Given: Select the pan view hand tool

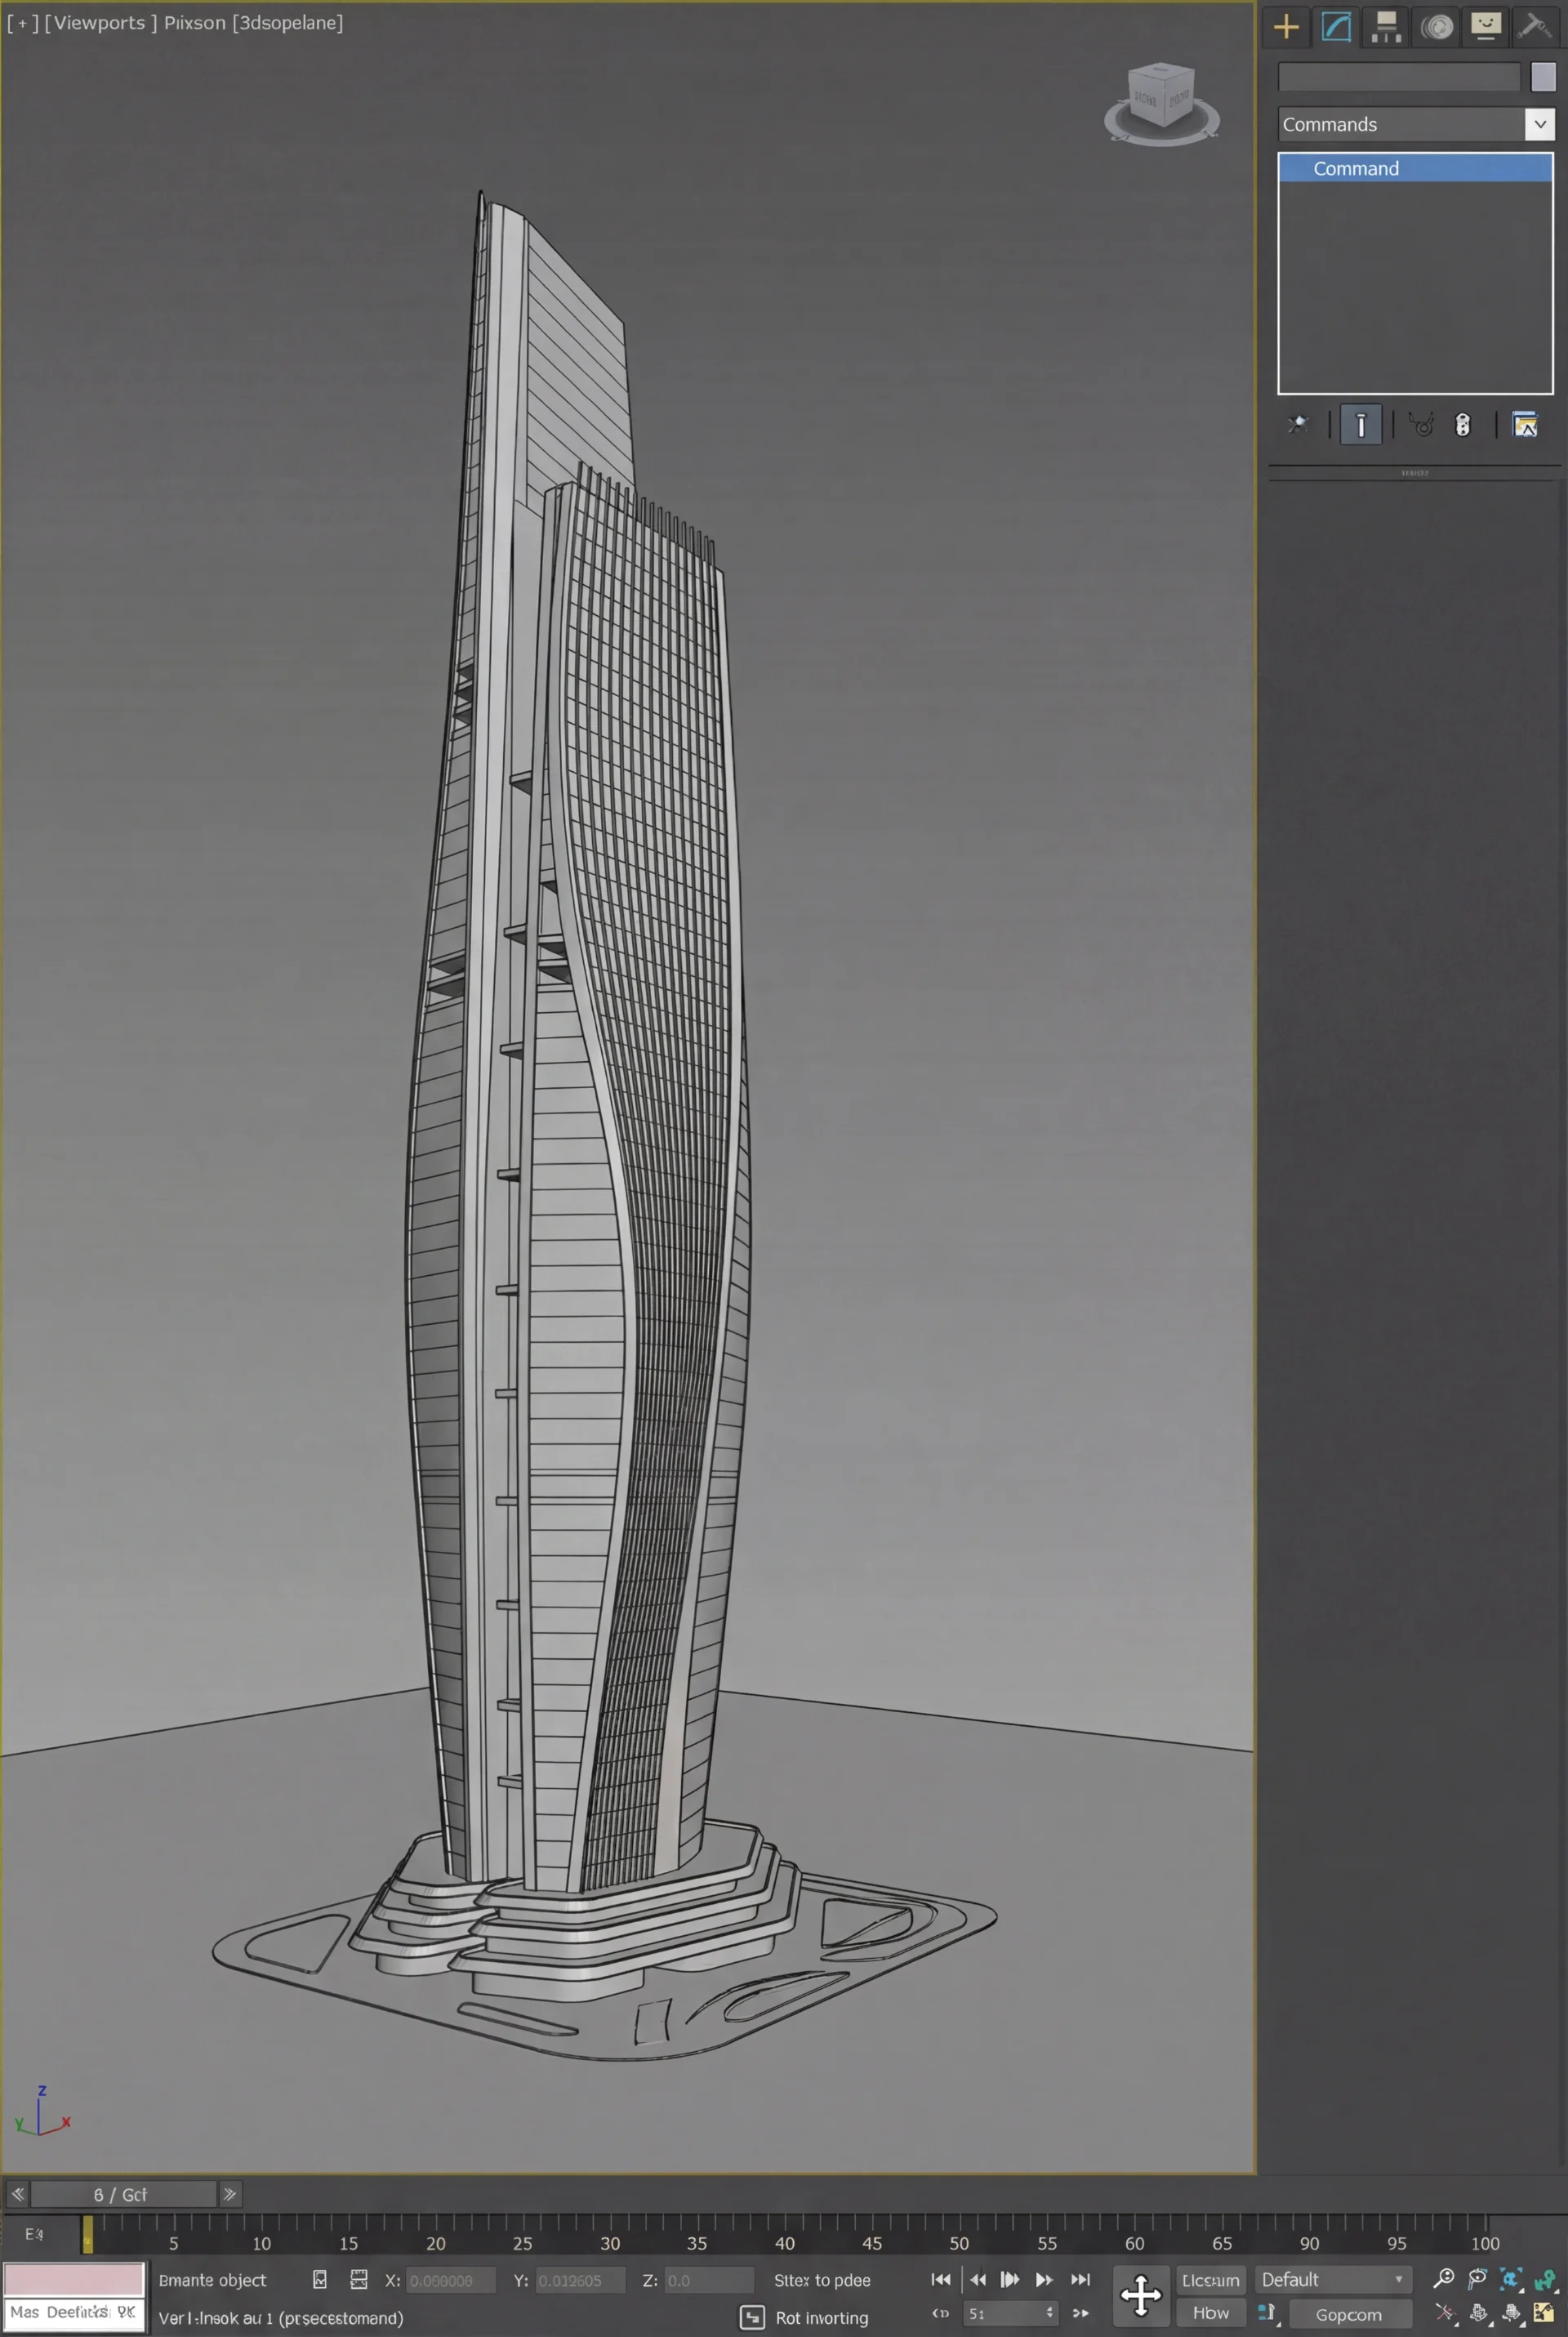Looking at the screenshot, I should click(1478, 2312).
